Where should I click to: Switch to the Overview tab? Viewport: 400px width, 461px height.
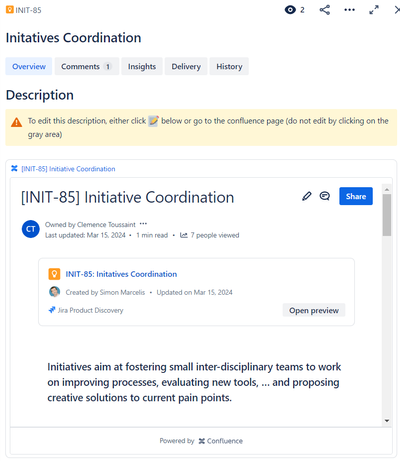click(x=29, y=66)
